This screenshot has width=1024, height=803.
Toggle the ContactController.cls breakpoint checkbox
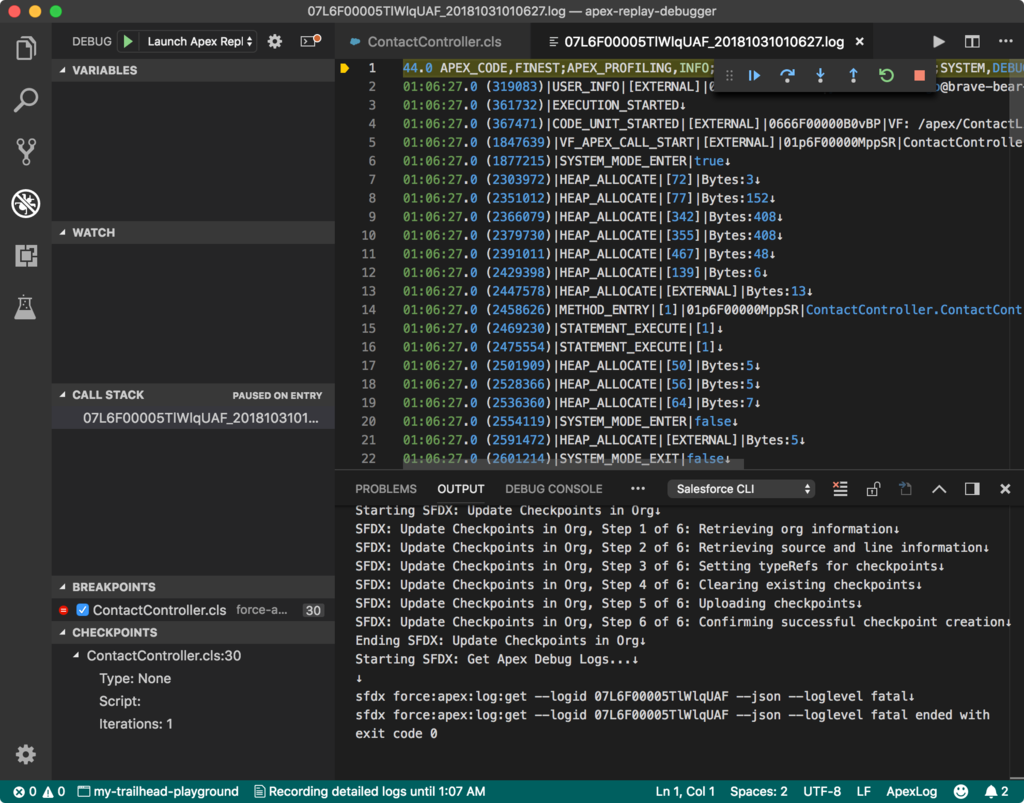tap(83, 610)
